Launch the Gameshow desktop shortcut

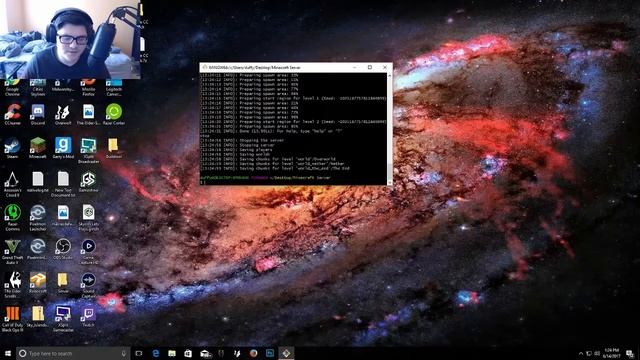(x=88, y=182)
